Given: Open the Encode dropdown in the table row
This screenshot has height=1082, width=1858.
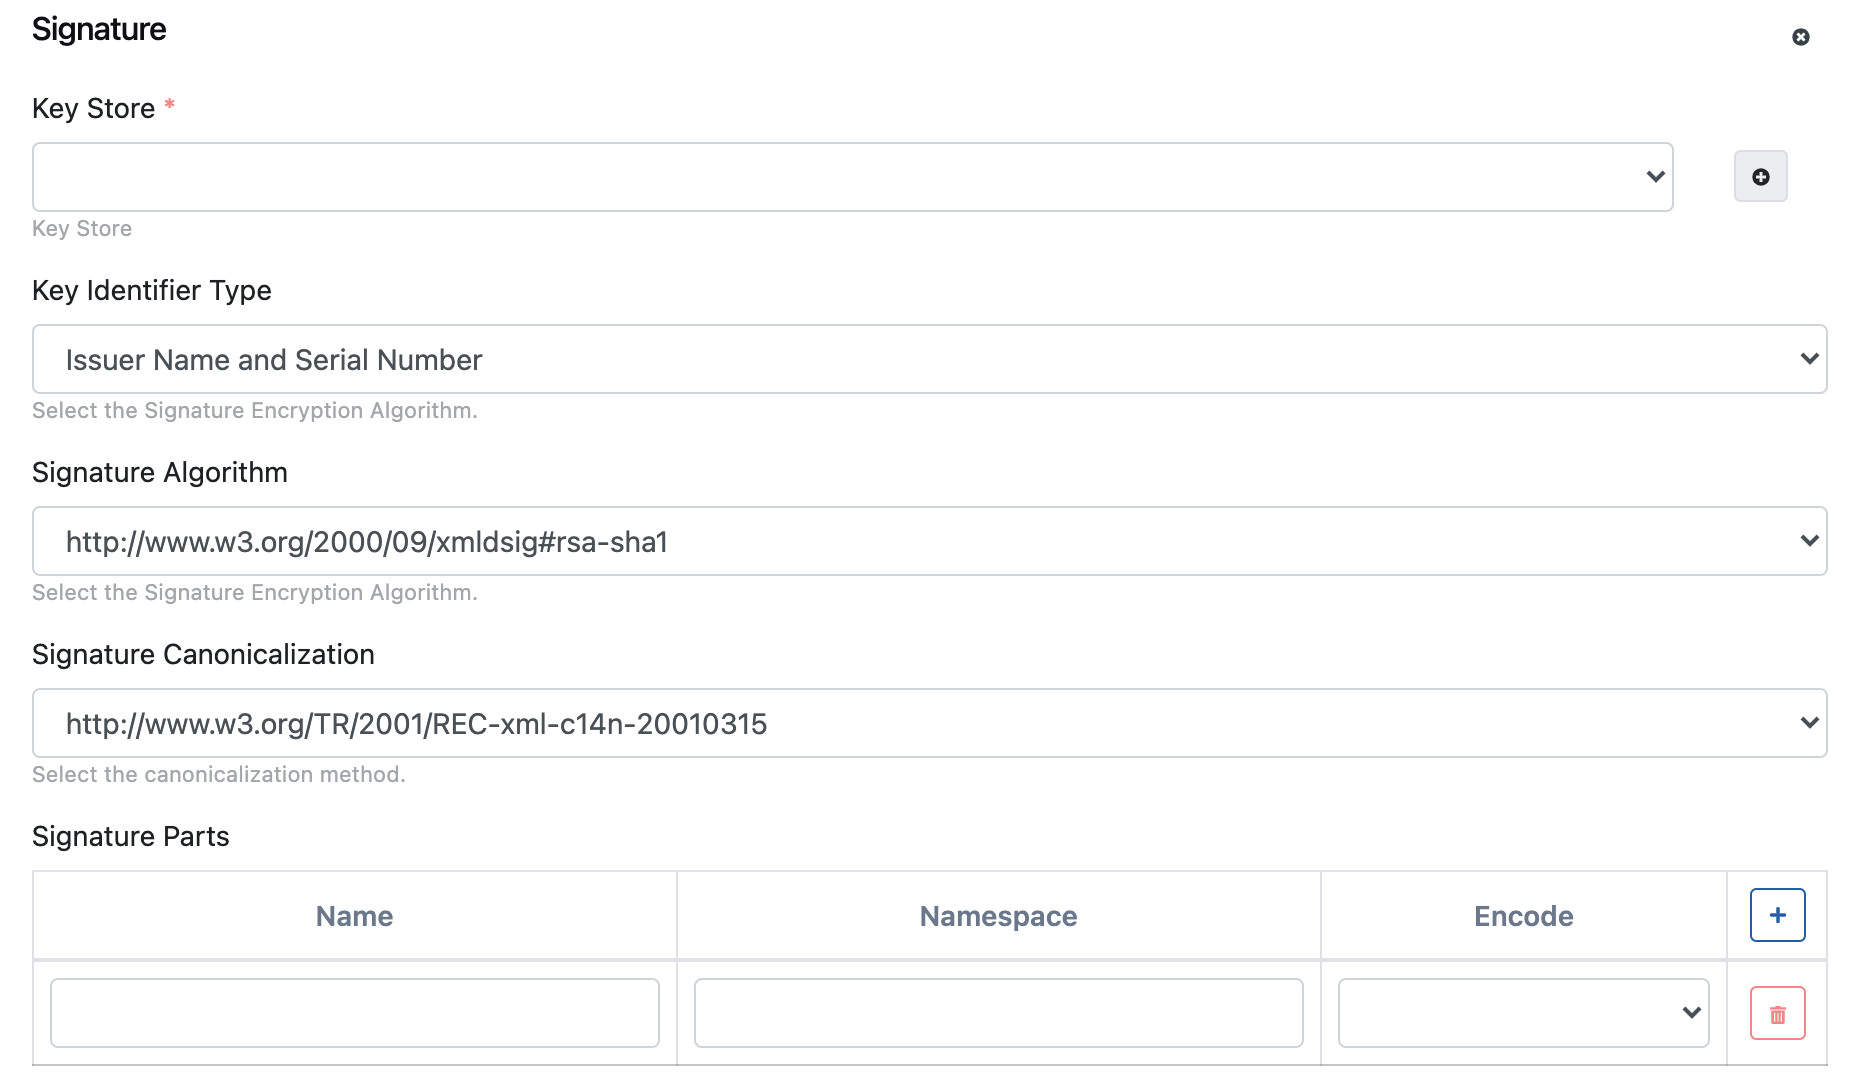Looking at the screenshot, I should point(1522,1013).
